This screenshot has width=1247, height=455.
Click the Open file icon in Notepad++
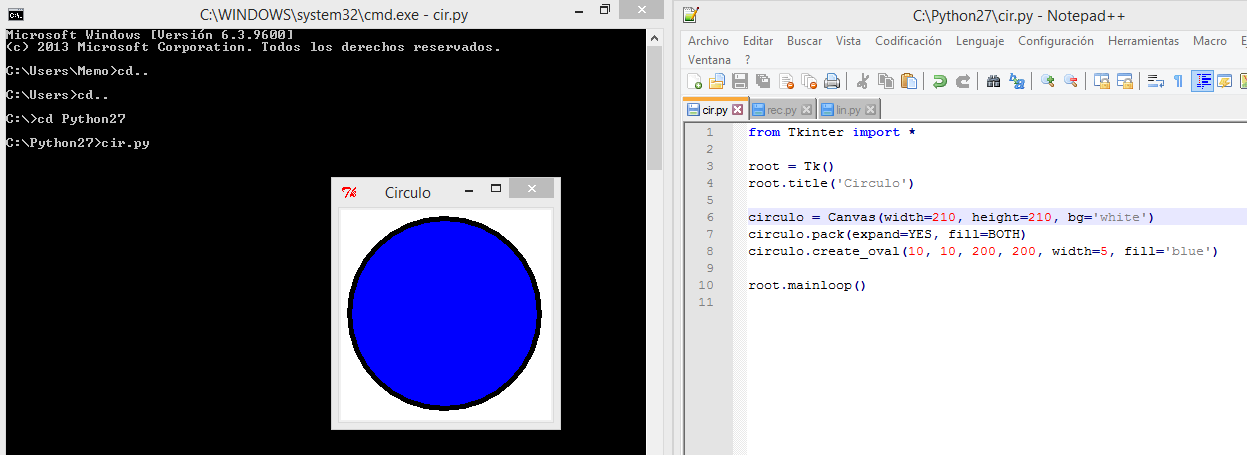point(716,81)
